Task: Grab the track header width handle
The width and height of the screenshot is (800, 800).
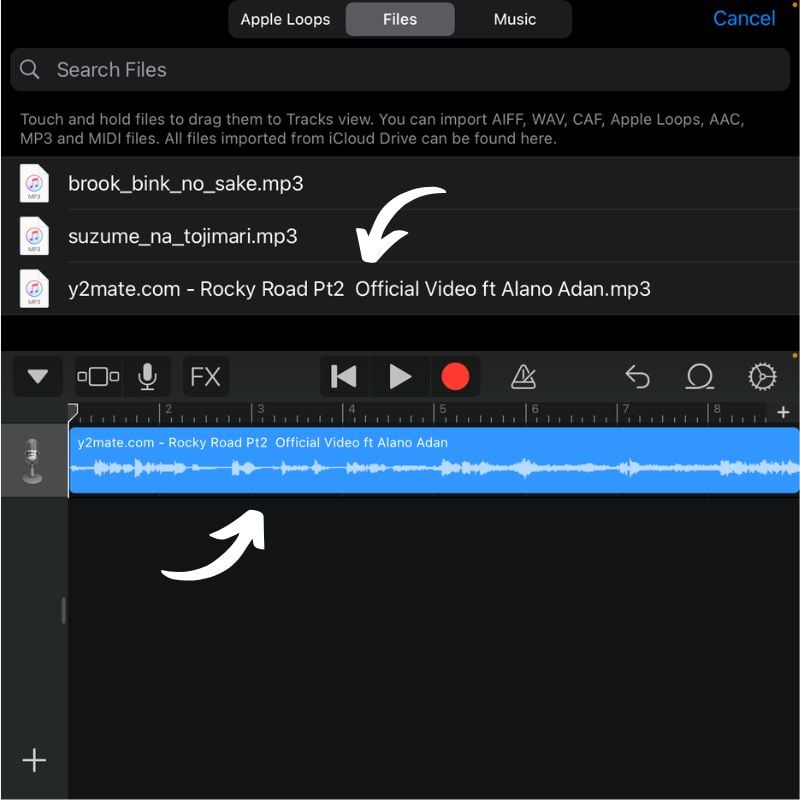Action: point(63,610)
